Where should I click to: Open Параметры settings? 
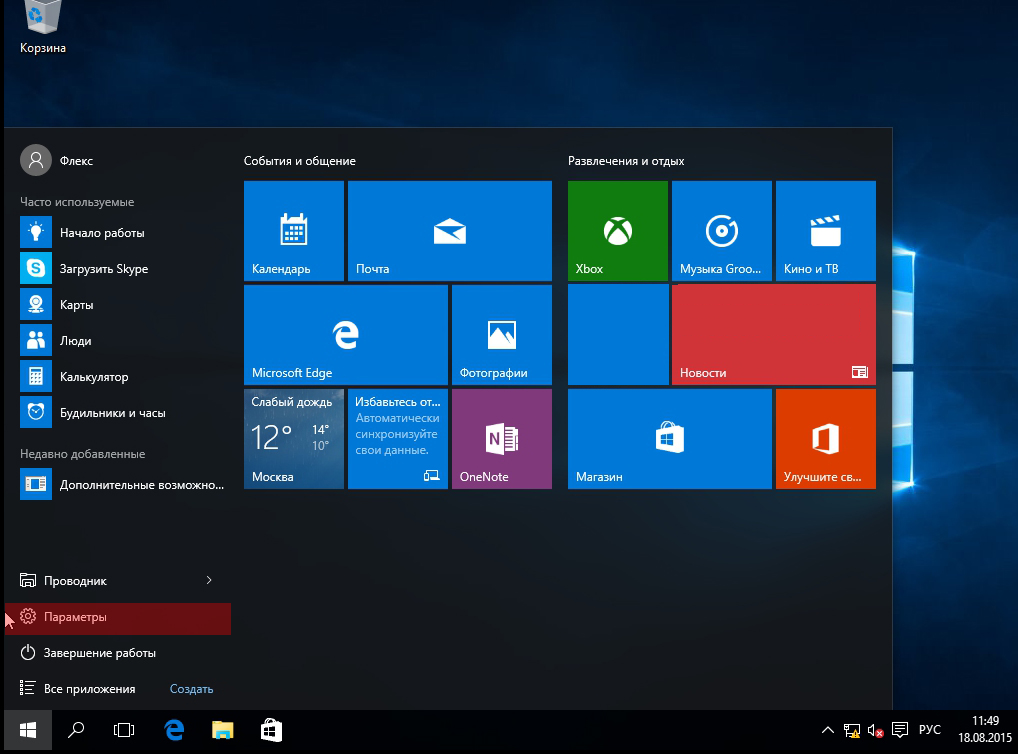pos(118,617)
